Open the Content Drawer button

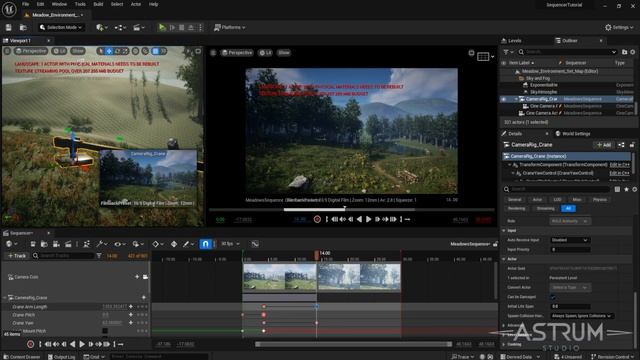[x=21, y=357]
